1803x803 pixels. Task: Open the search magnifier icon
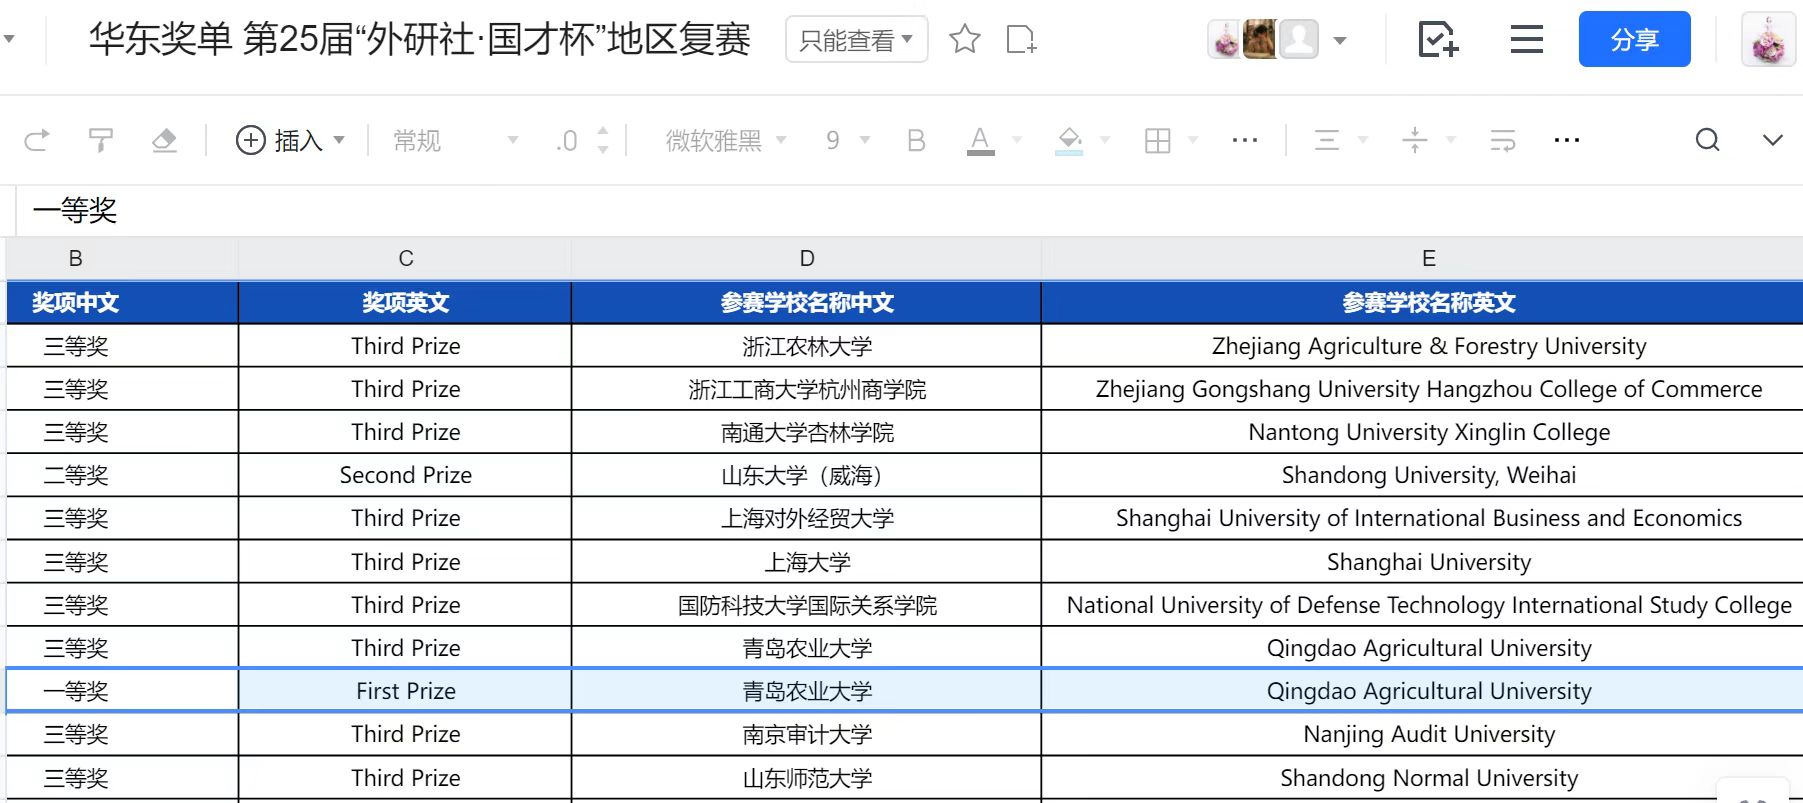[1707, 141]
